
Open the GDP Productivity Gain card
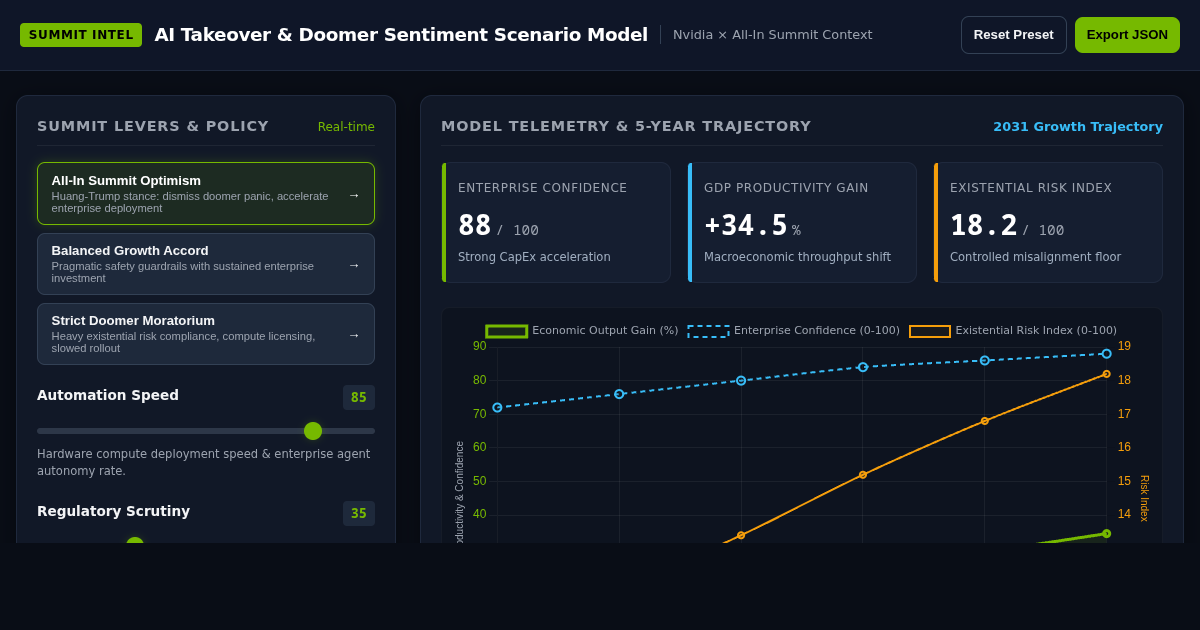pos(802,223)
